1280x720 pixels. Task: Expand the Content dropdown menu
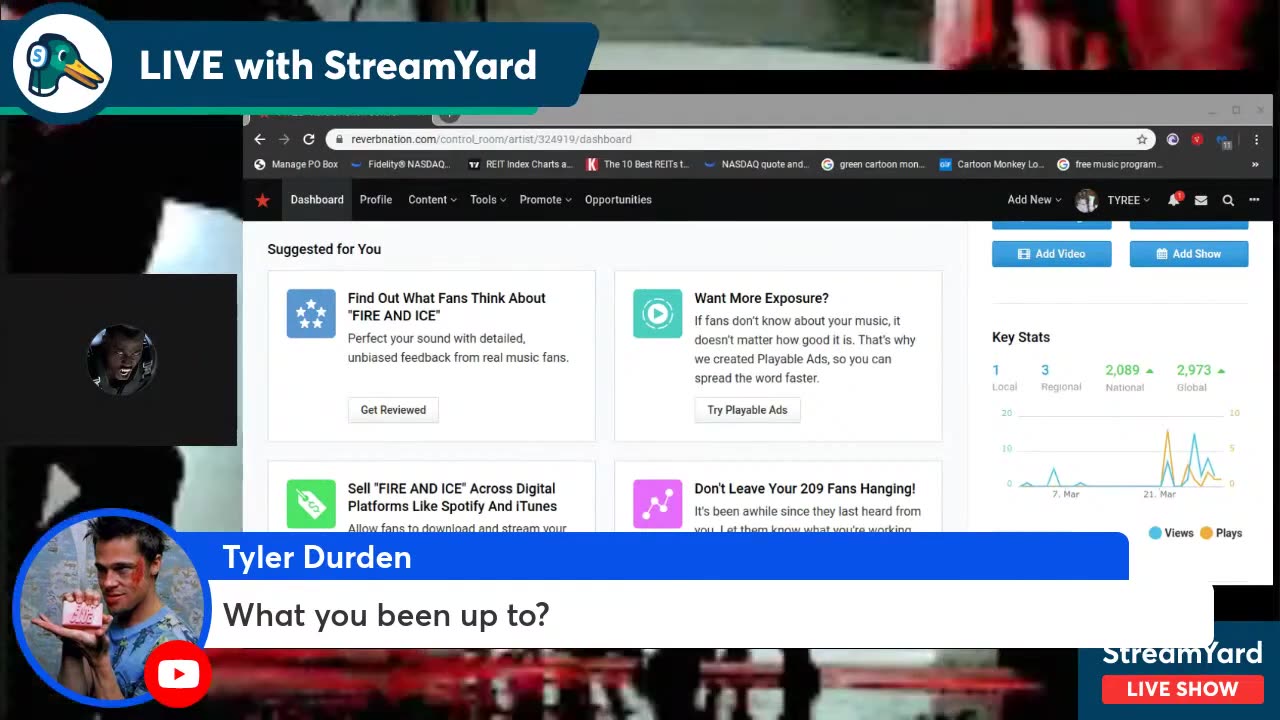[432, 200]
